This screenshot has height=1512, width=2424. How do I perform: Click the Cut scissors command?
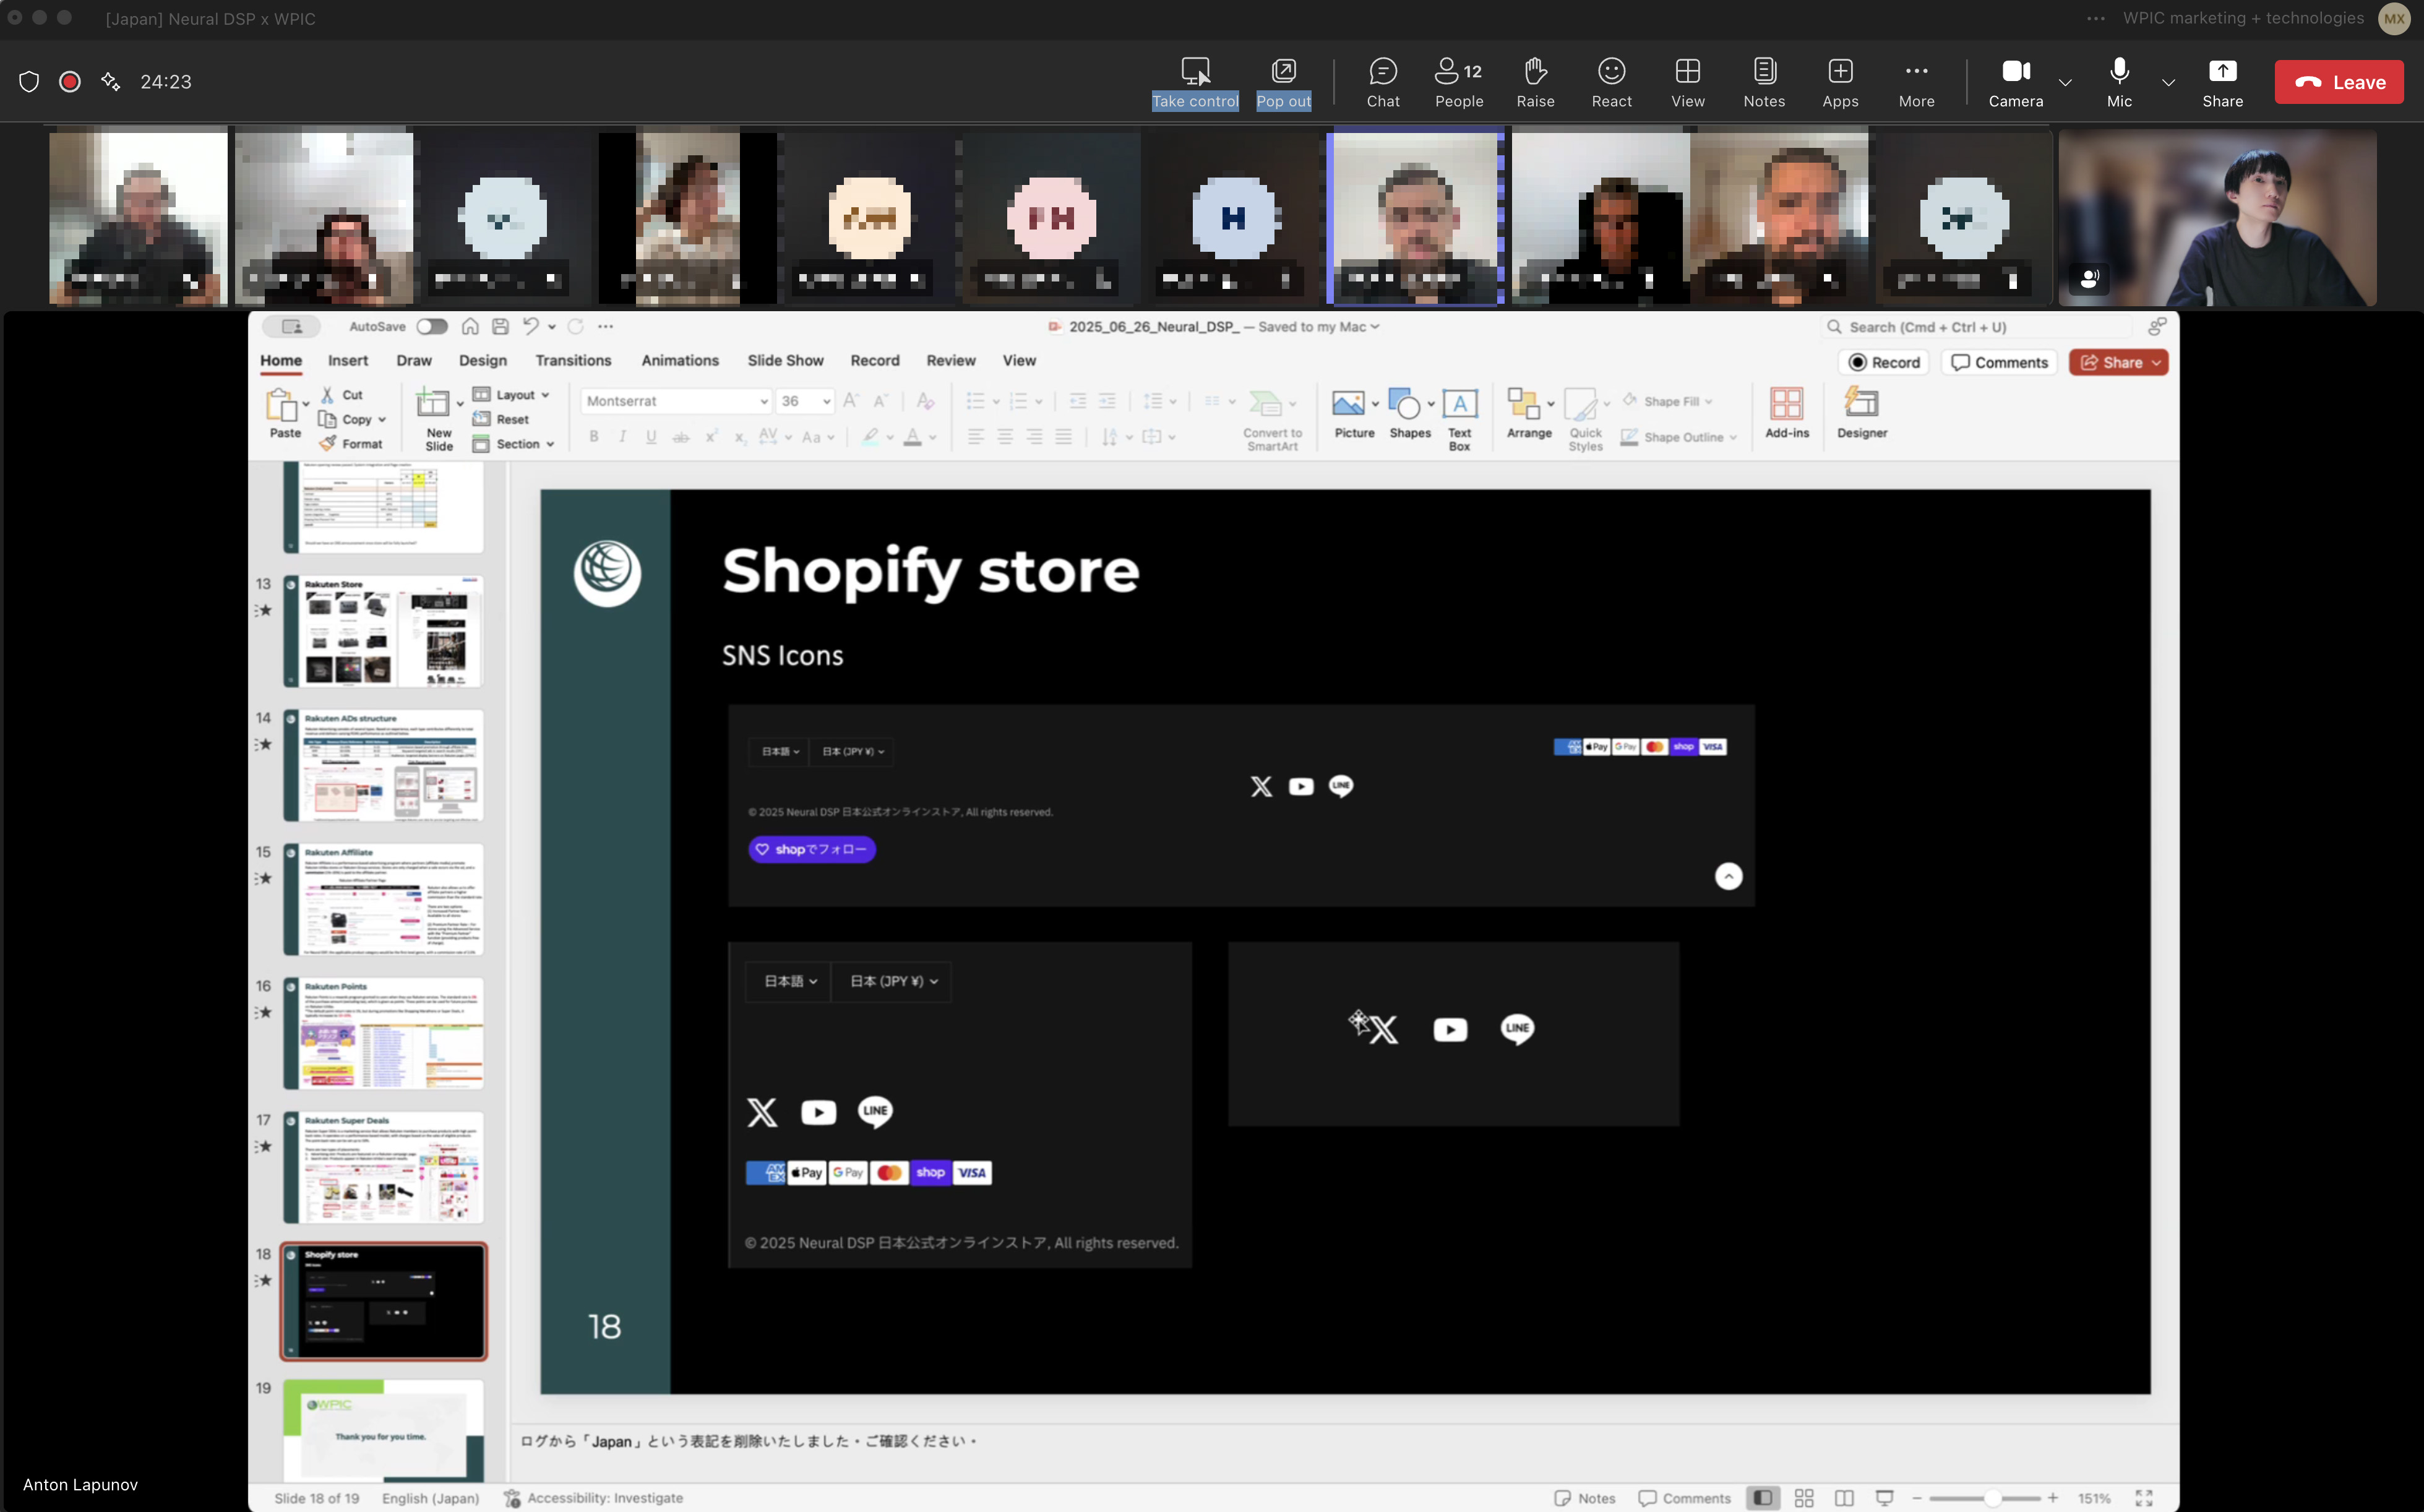(342, 395)
